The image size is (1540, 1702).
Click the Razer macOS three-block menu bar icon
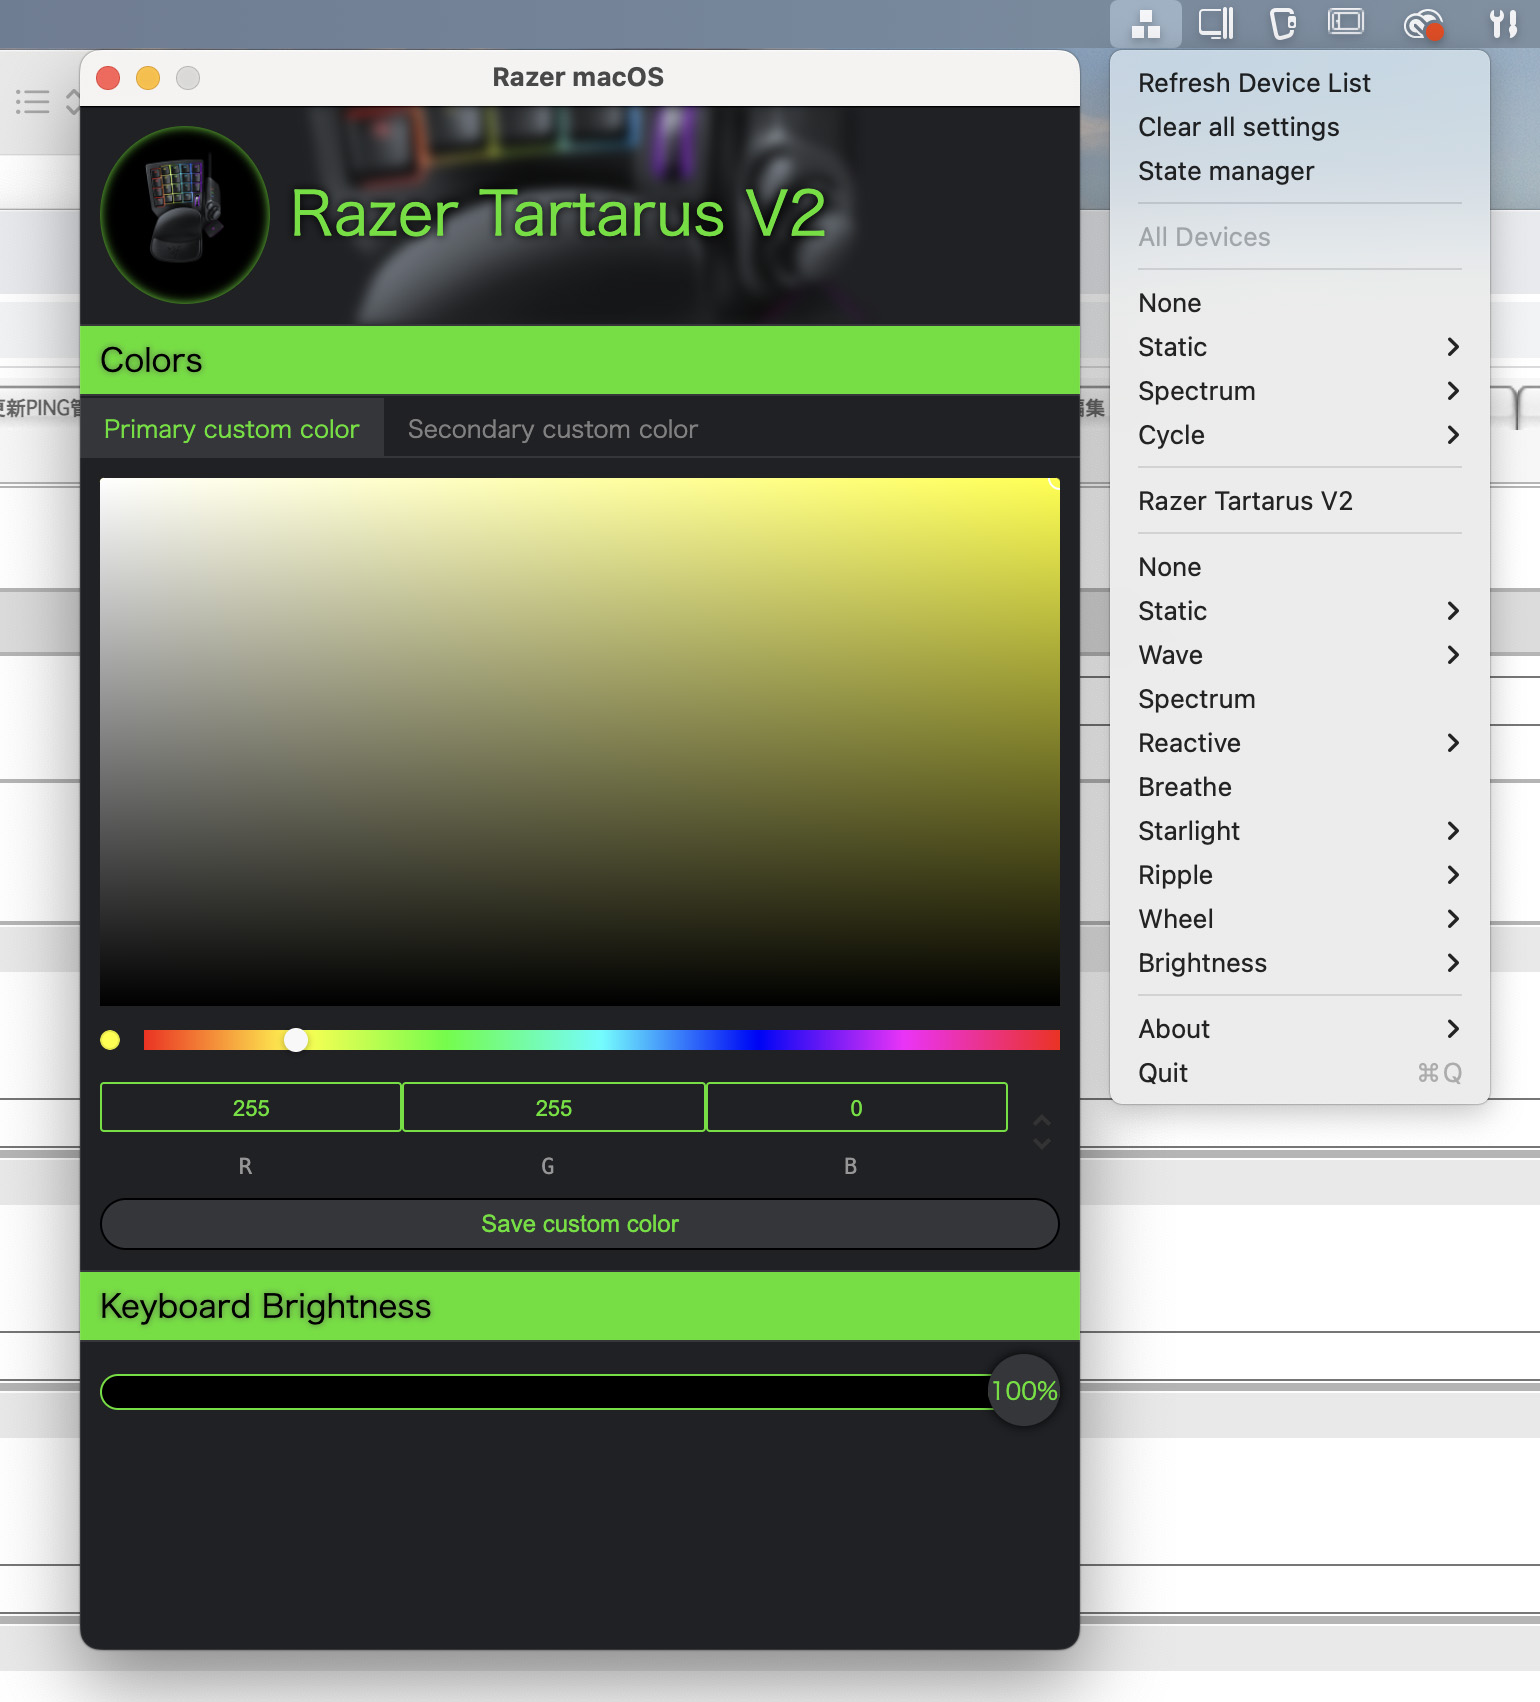coord(1145,23)
